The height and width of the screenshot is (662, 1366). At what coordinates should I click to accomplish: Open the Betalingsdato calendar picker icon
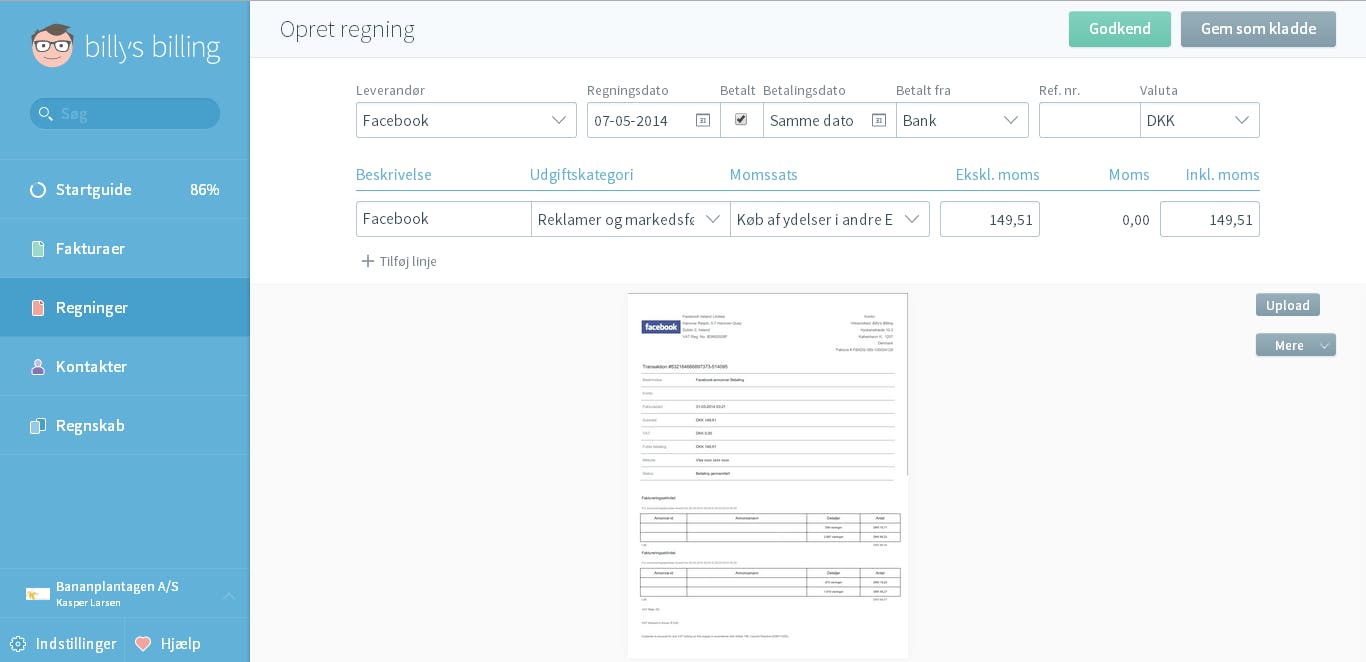(x=879, y=120)
